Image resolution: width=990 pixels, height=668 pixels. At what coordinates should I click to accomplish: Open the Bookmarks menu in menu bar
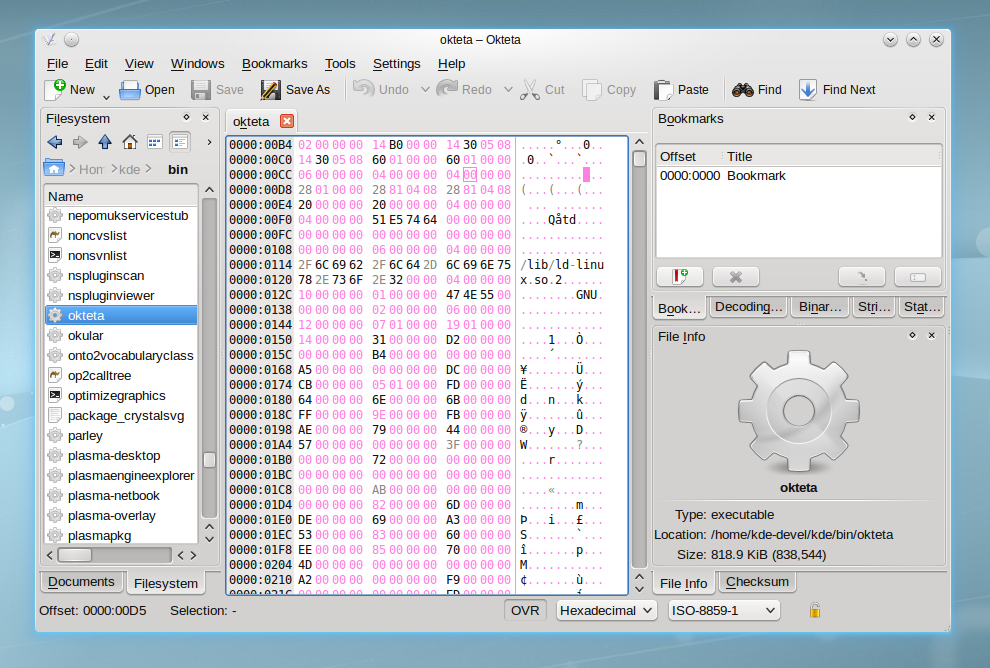(274, 63)
